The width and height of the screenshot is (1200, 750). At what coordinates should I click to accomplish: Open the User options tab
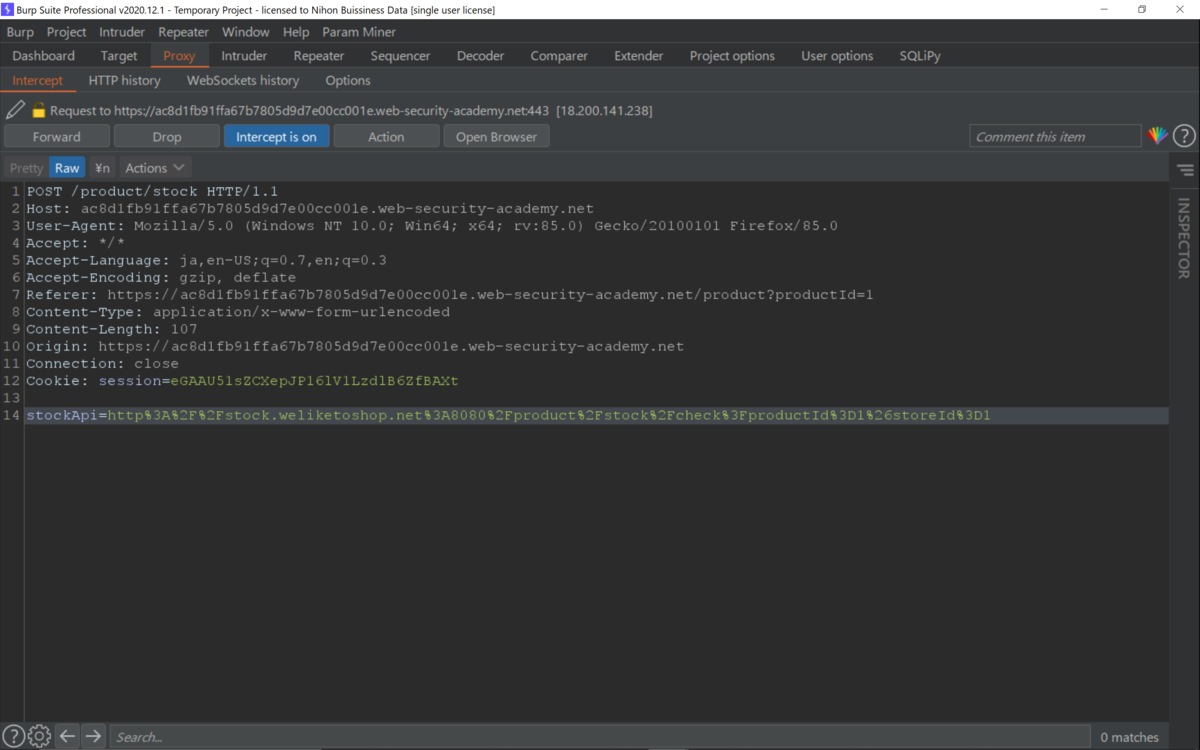point(837,56)
